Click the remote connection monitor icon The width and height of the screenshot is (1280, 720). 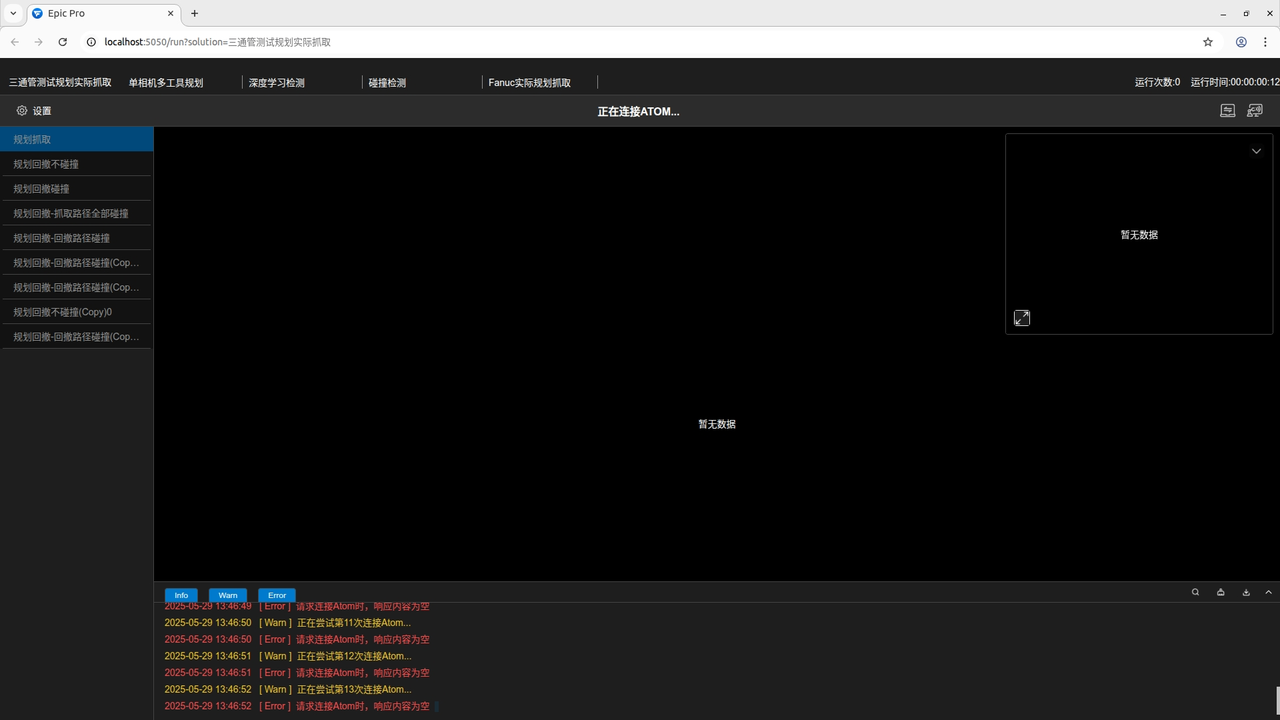click(1254, 111)
